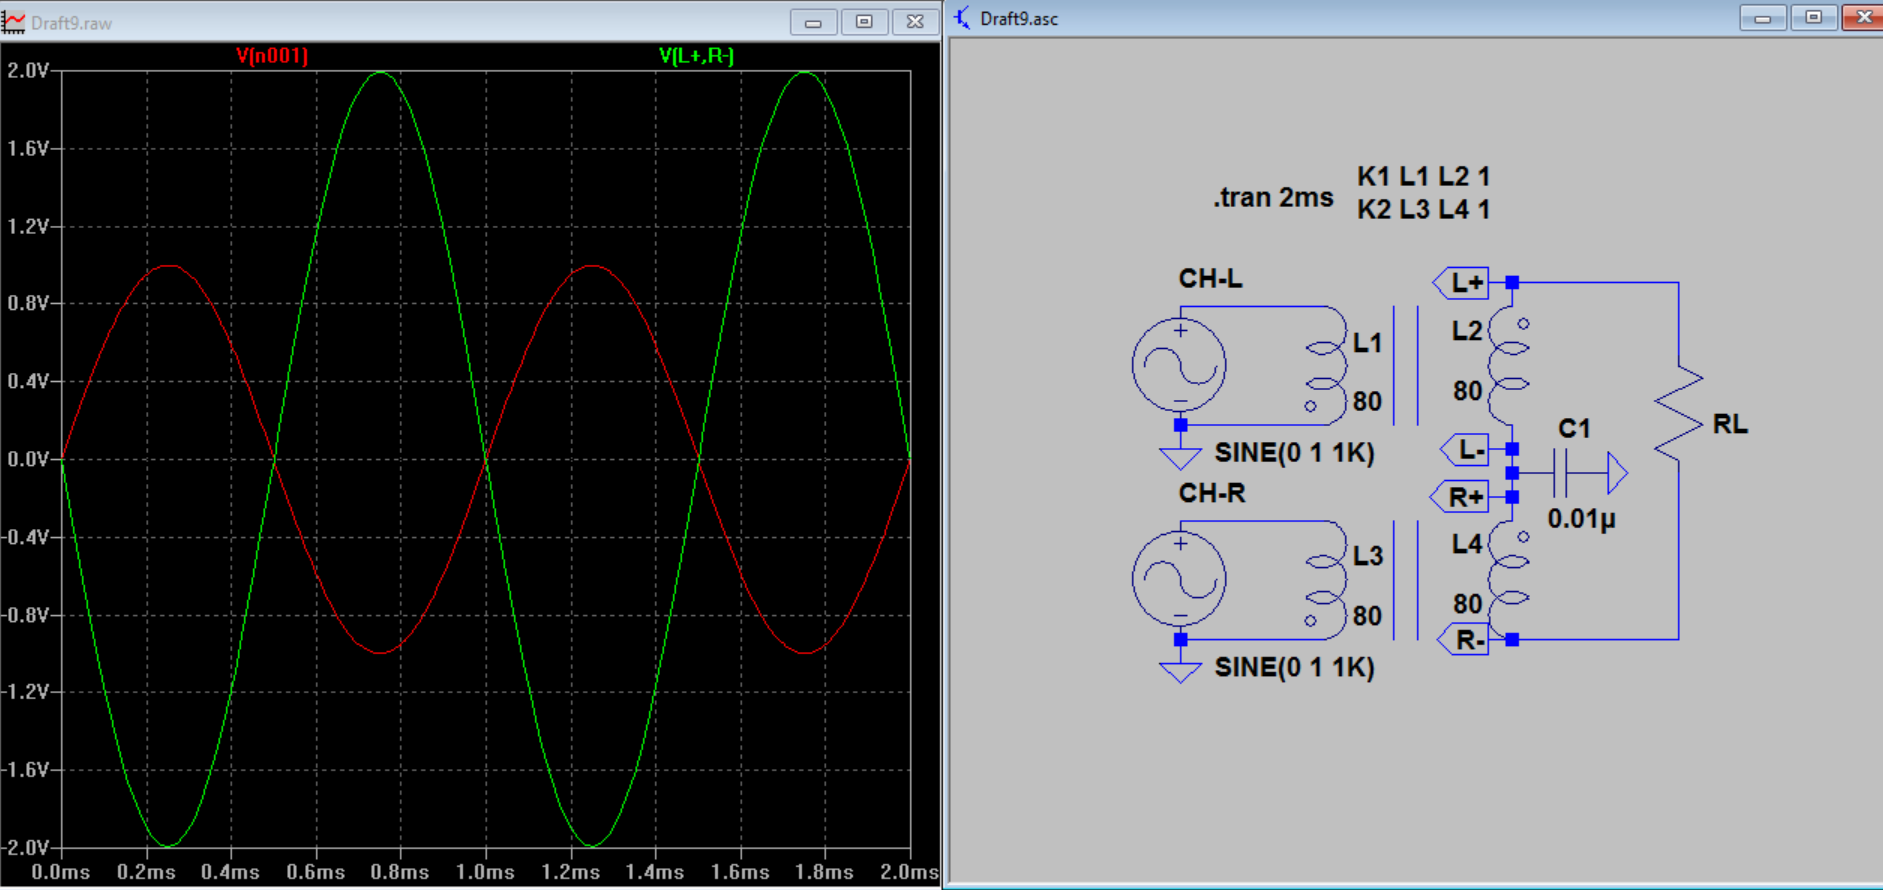Click the R+ net label flag
This screenshot has height=890, width=1883.
pos(1460,497)
